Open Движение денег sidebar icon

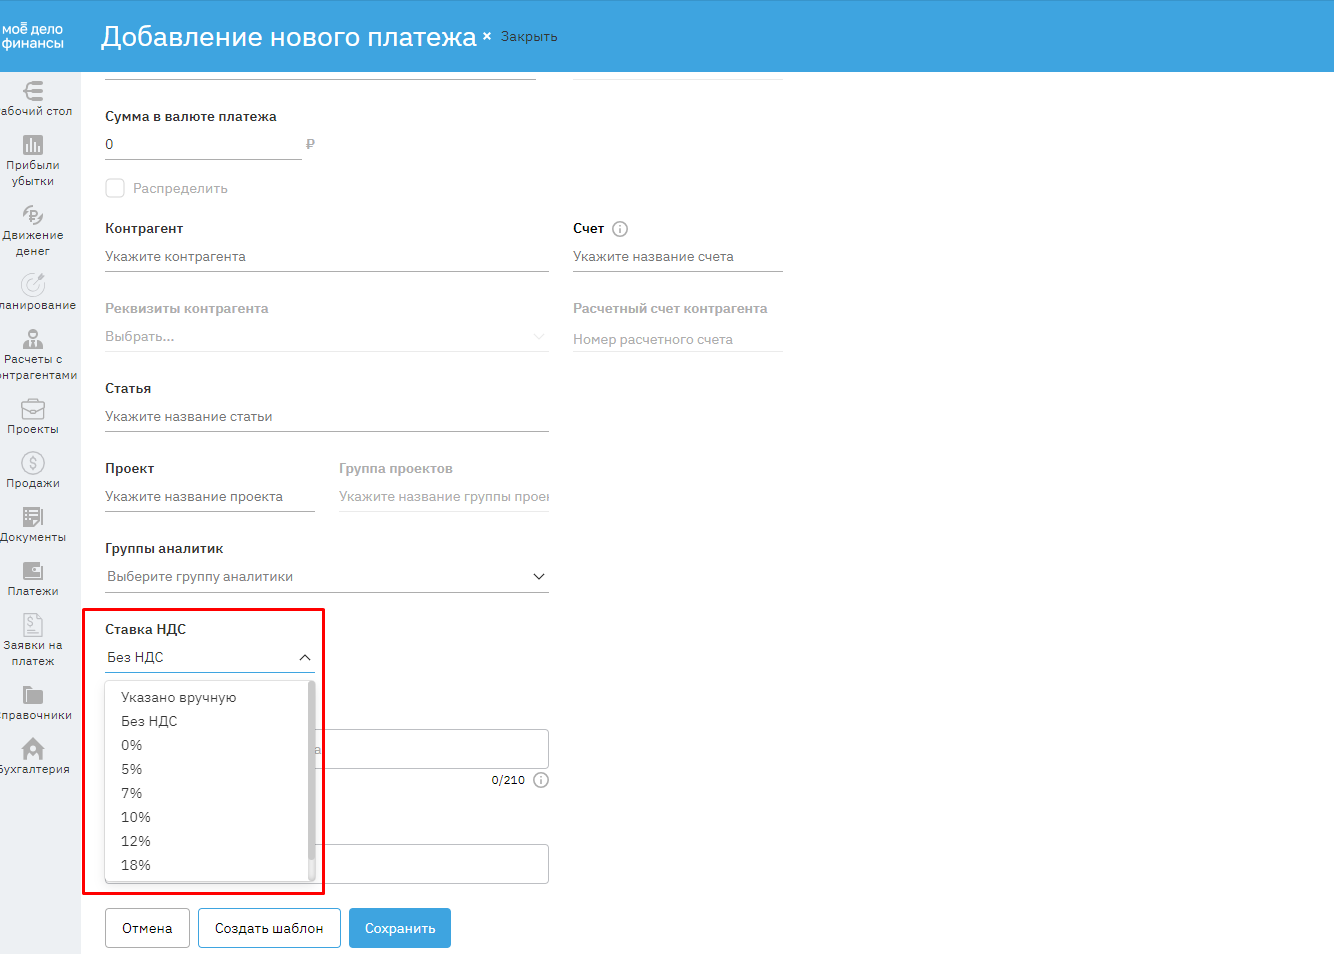point(33,215)
